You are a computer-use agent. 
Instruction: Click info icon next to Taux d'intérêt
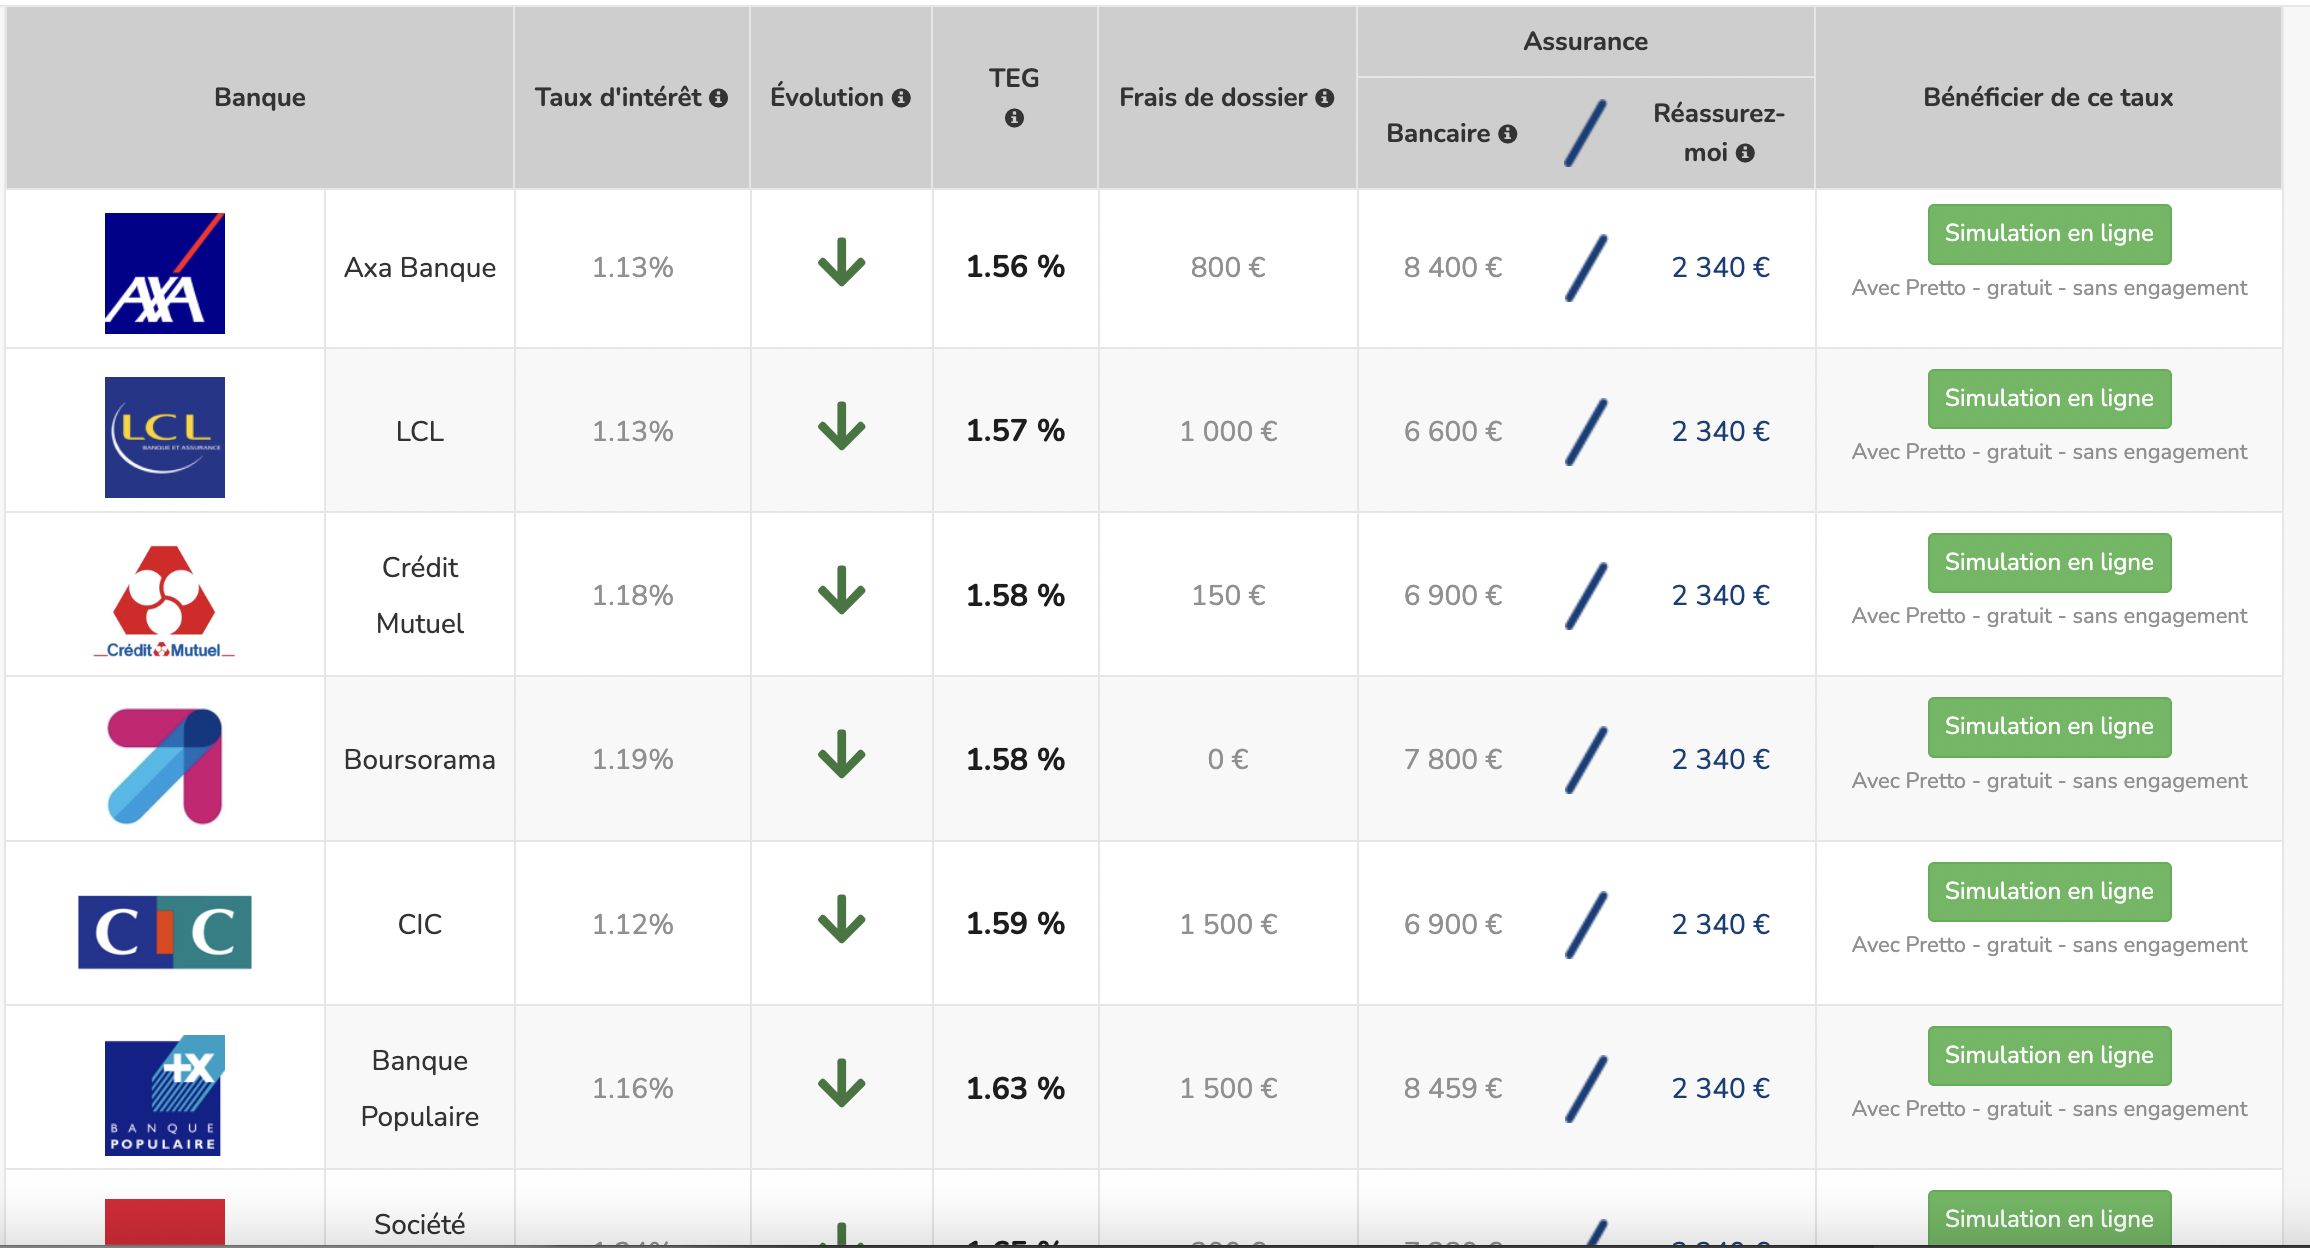[718, 98]
